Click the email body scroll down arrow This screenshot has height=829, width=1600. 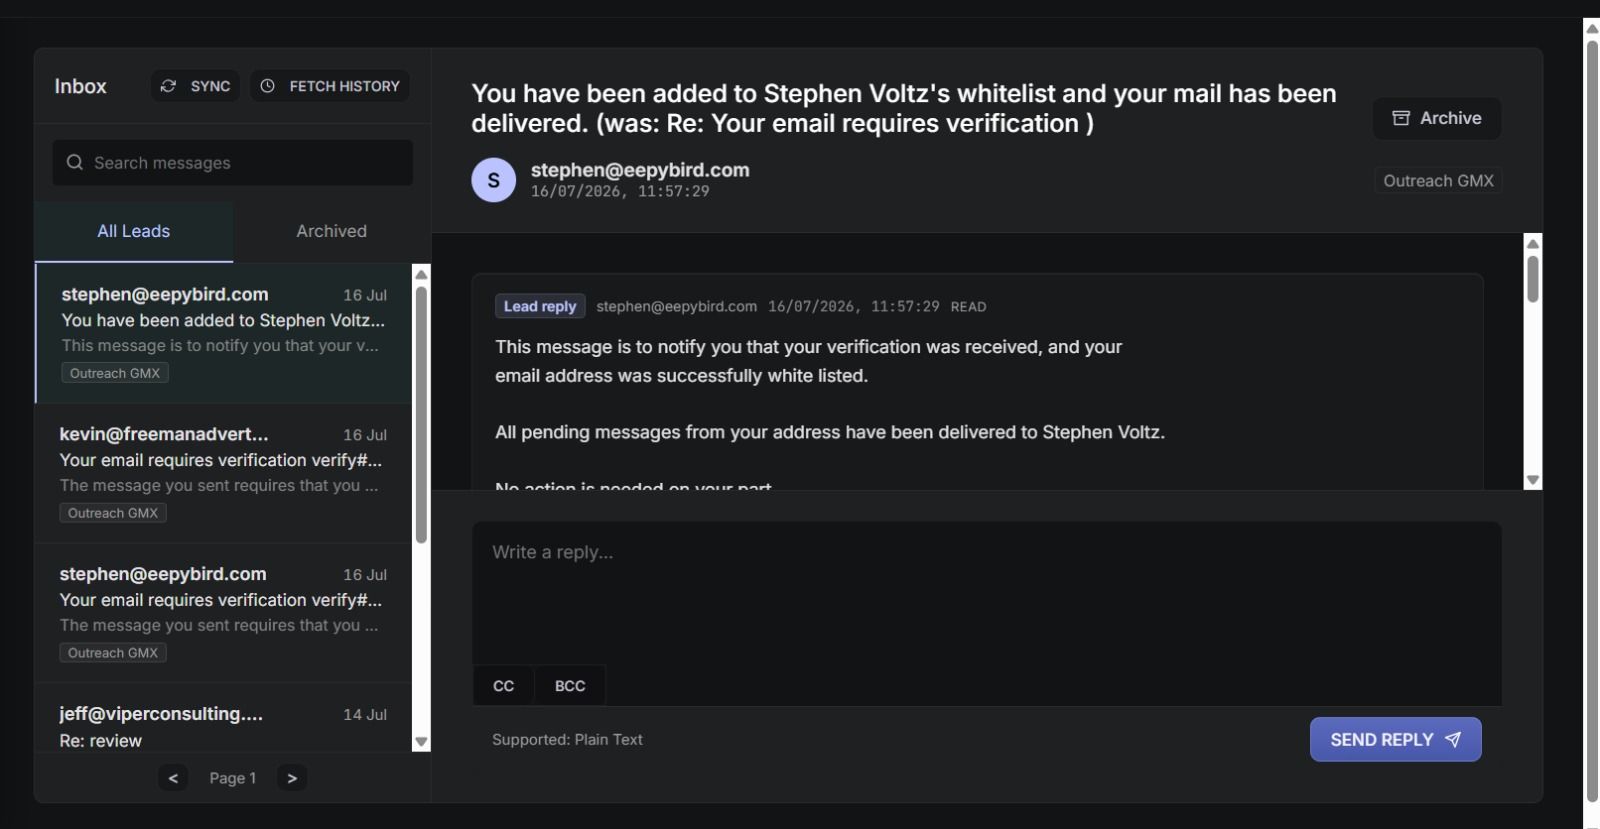tap(1532, 480)
